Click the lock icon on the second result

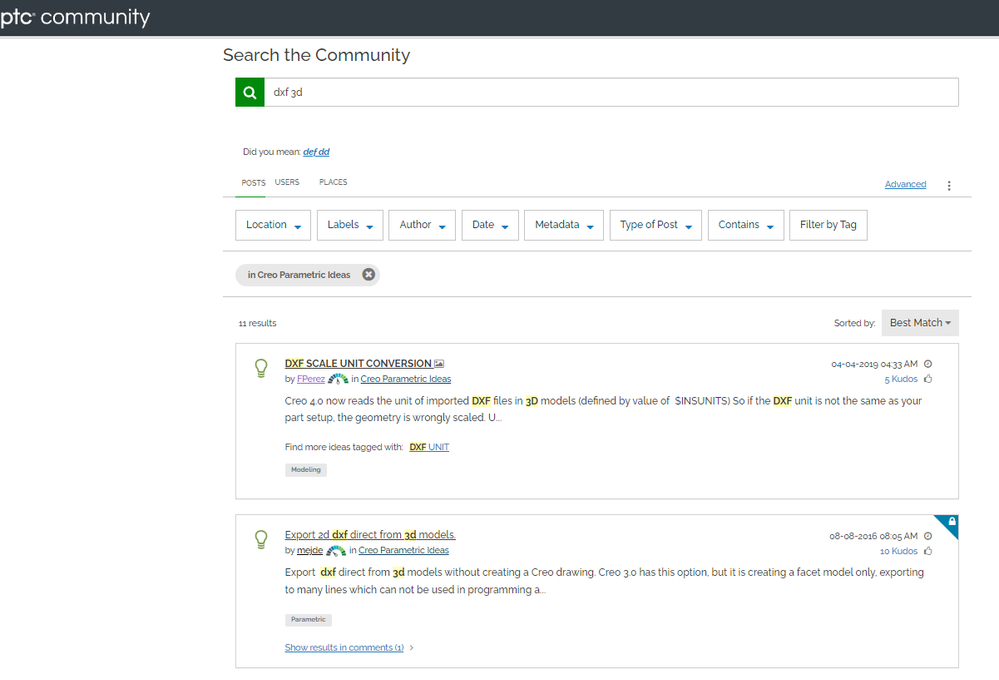(952, 521)
